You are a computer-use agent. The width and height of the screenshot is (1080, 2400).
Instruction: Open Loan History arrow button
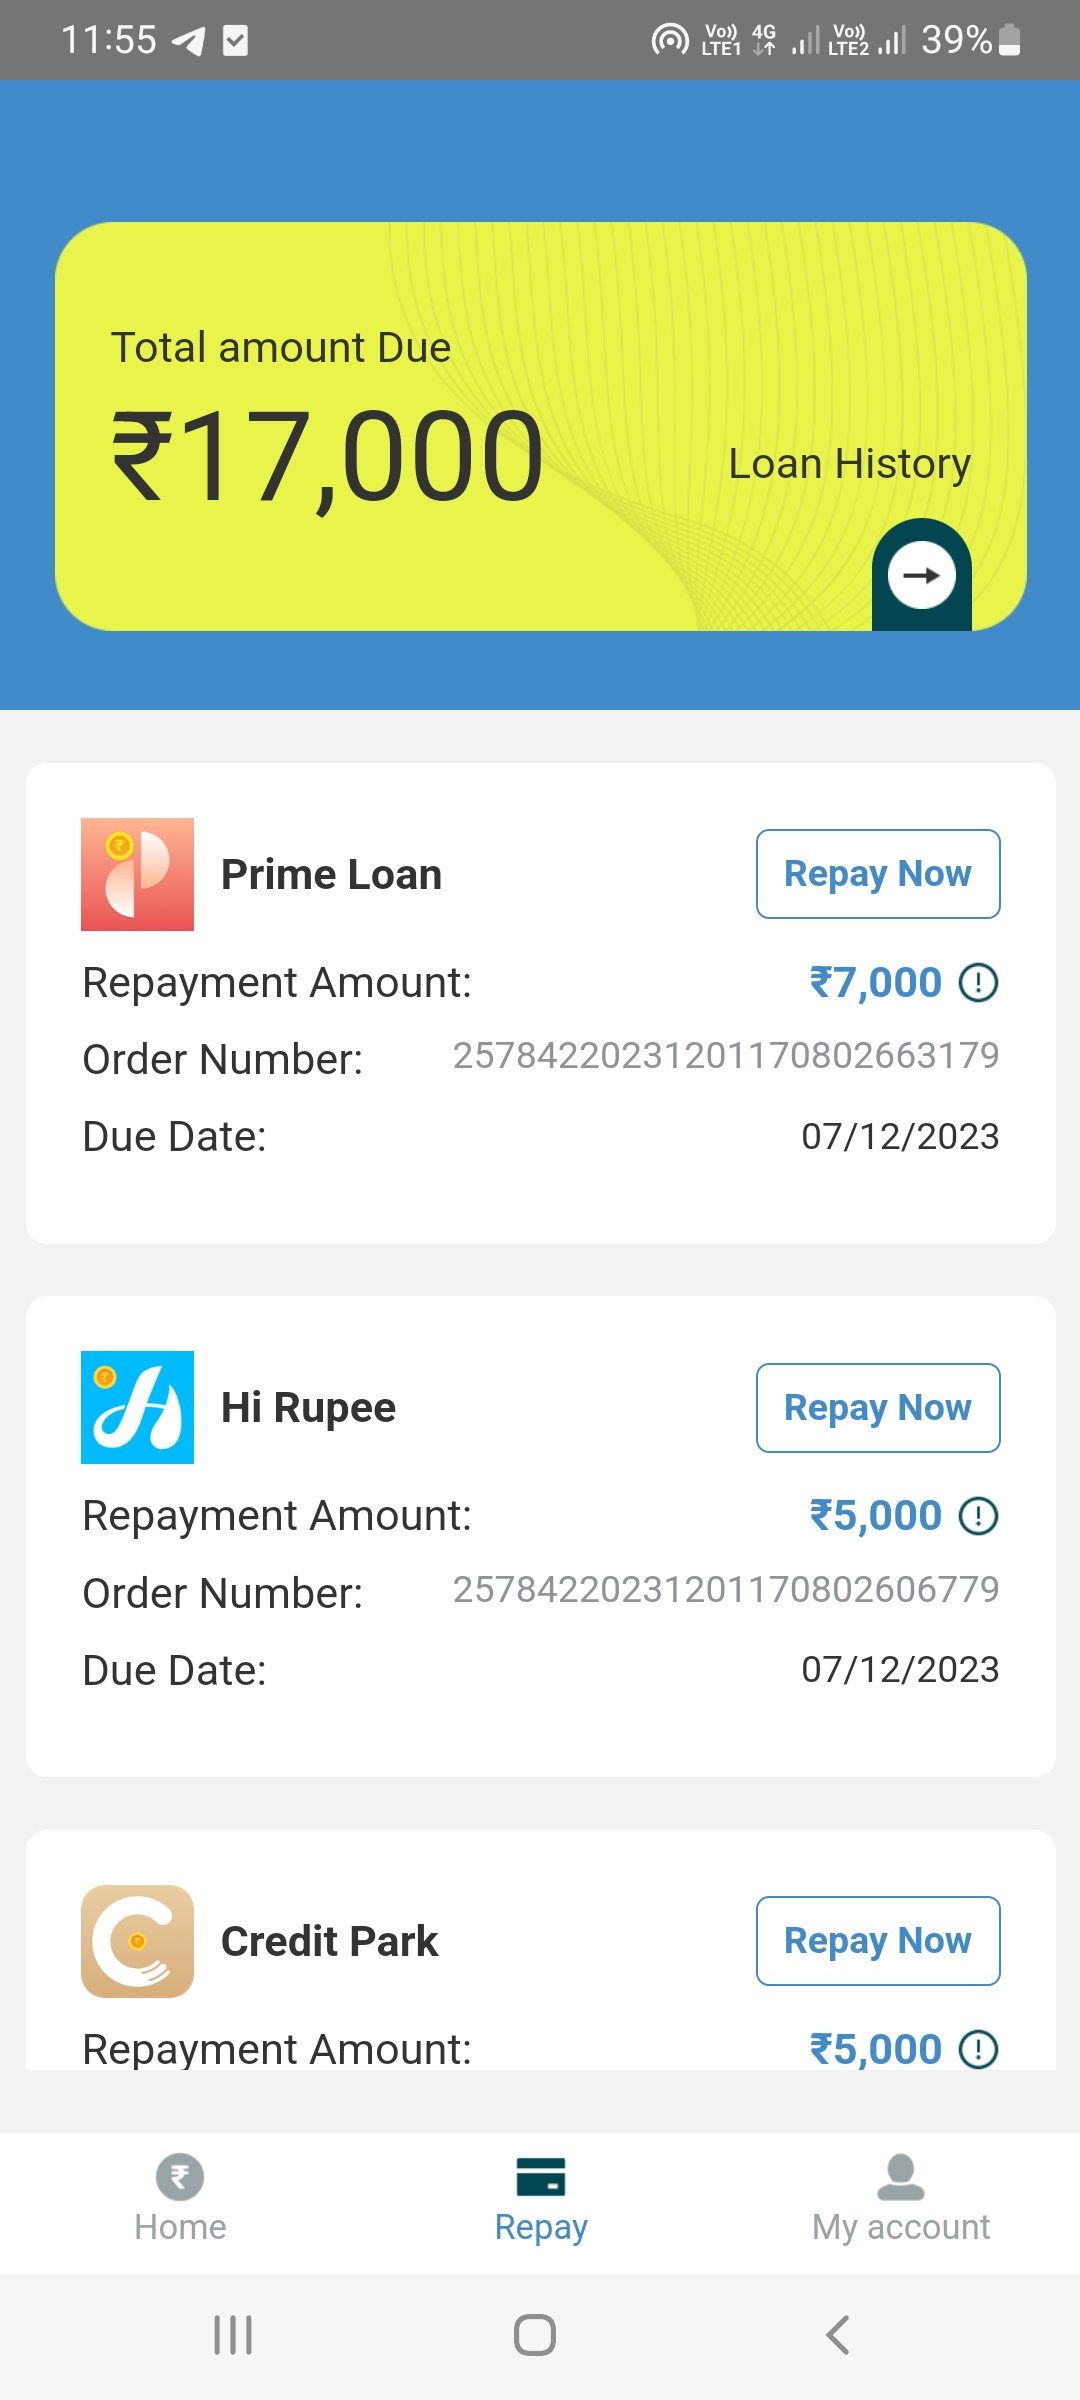921,575
